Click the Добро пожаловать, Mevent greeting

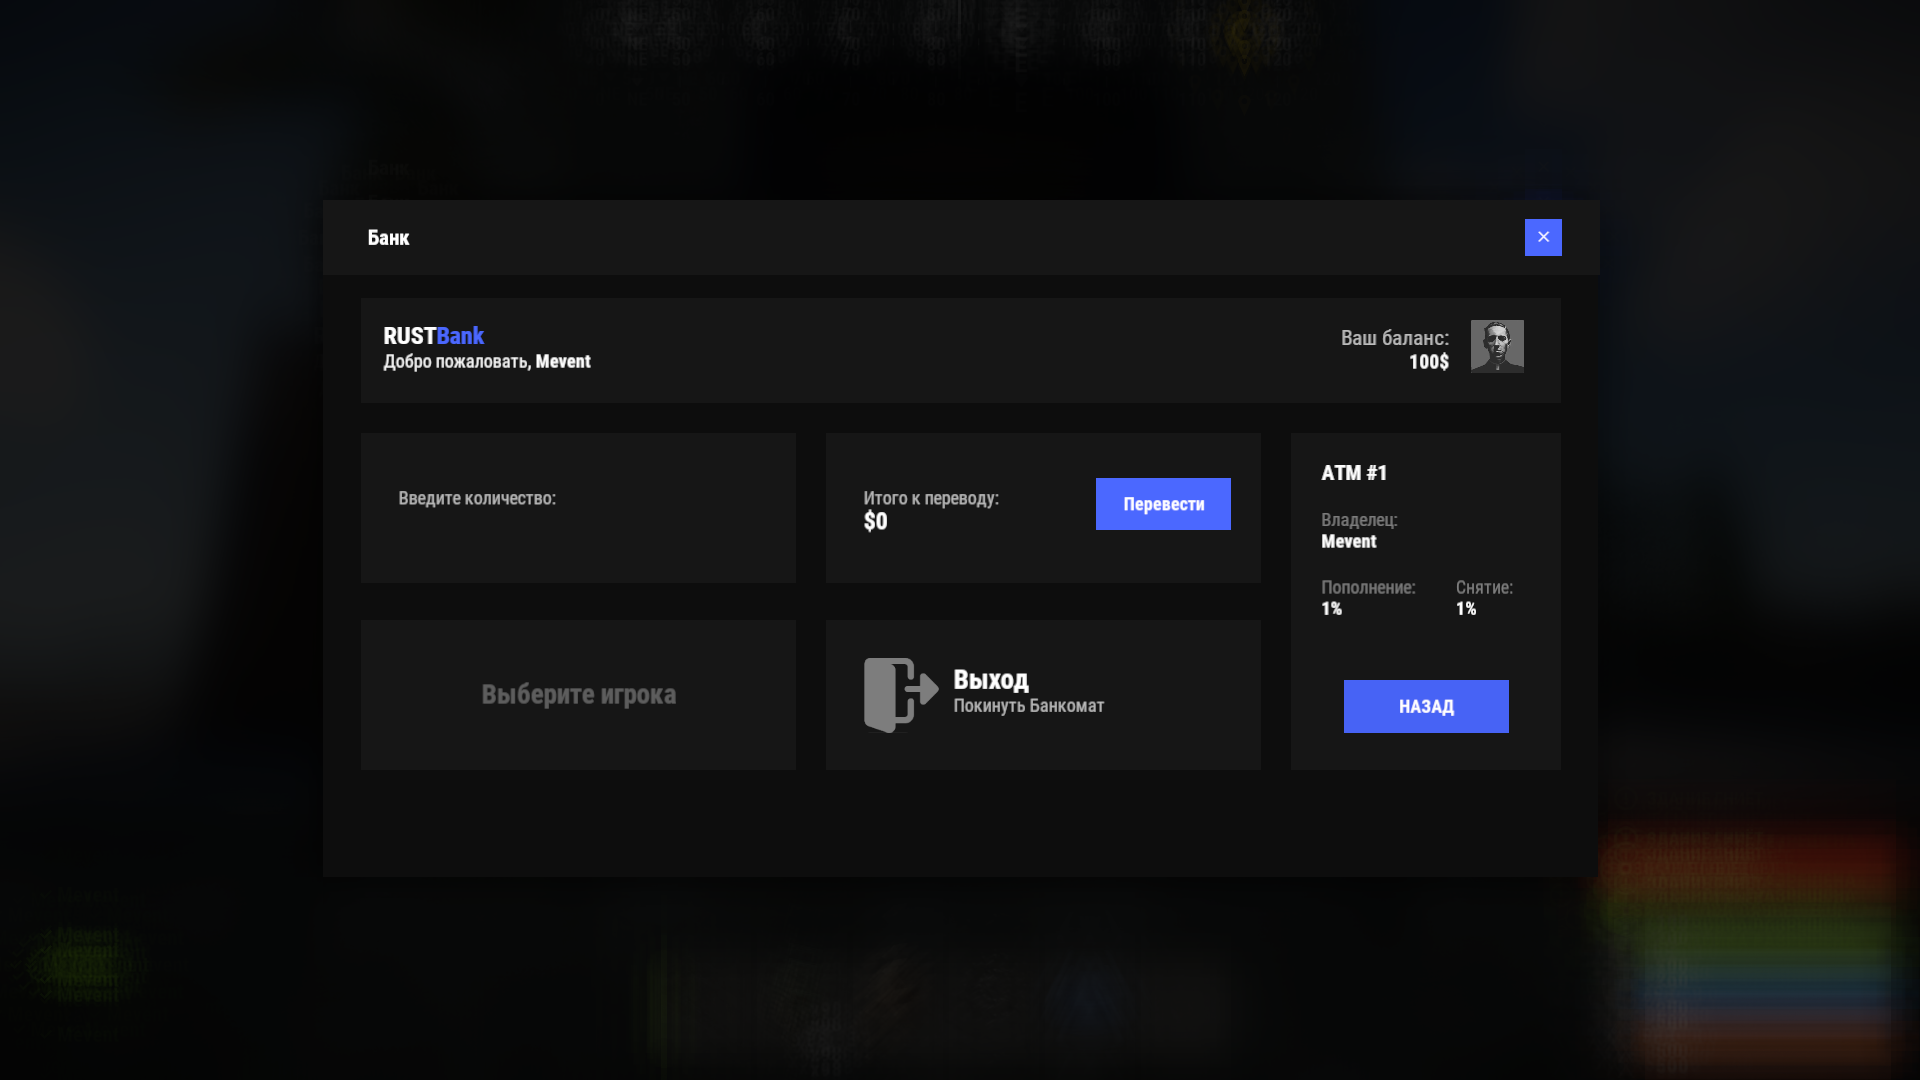pyautogui.click(x=486, y=361)
